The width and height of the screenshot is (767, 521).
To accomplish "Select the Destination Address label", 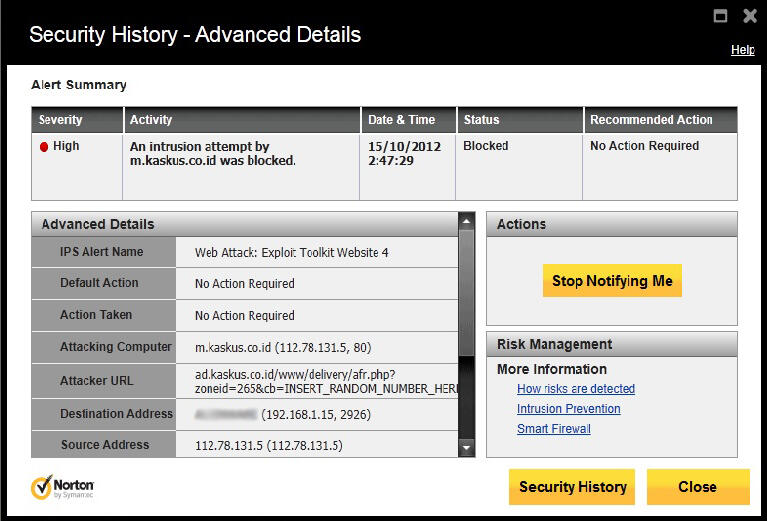I will coord(116,414).
